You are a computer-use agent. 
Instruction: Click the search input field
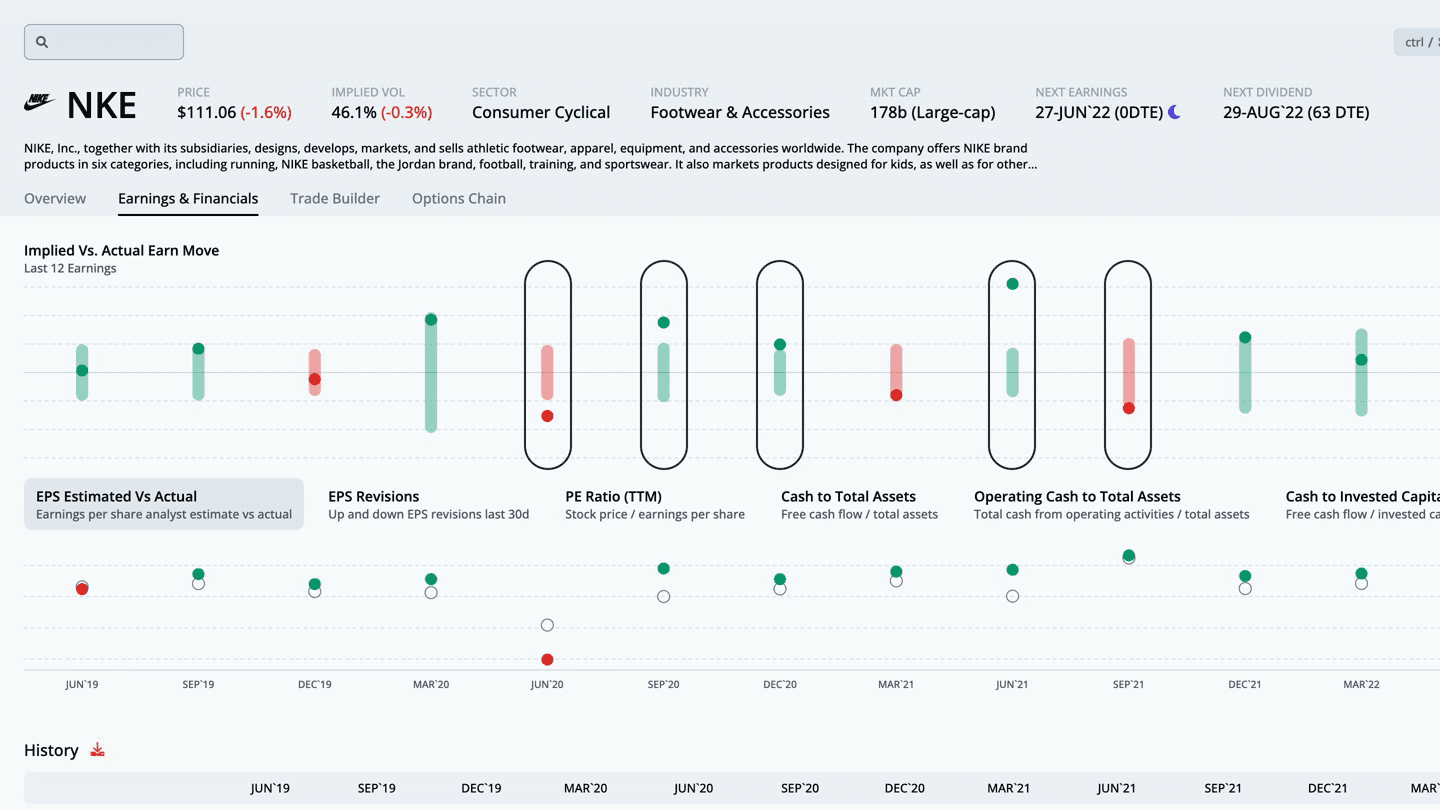tap(115, 42)
